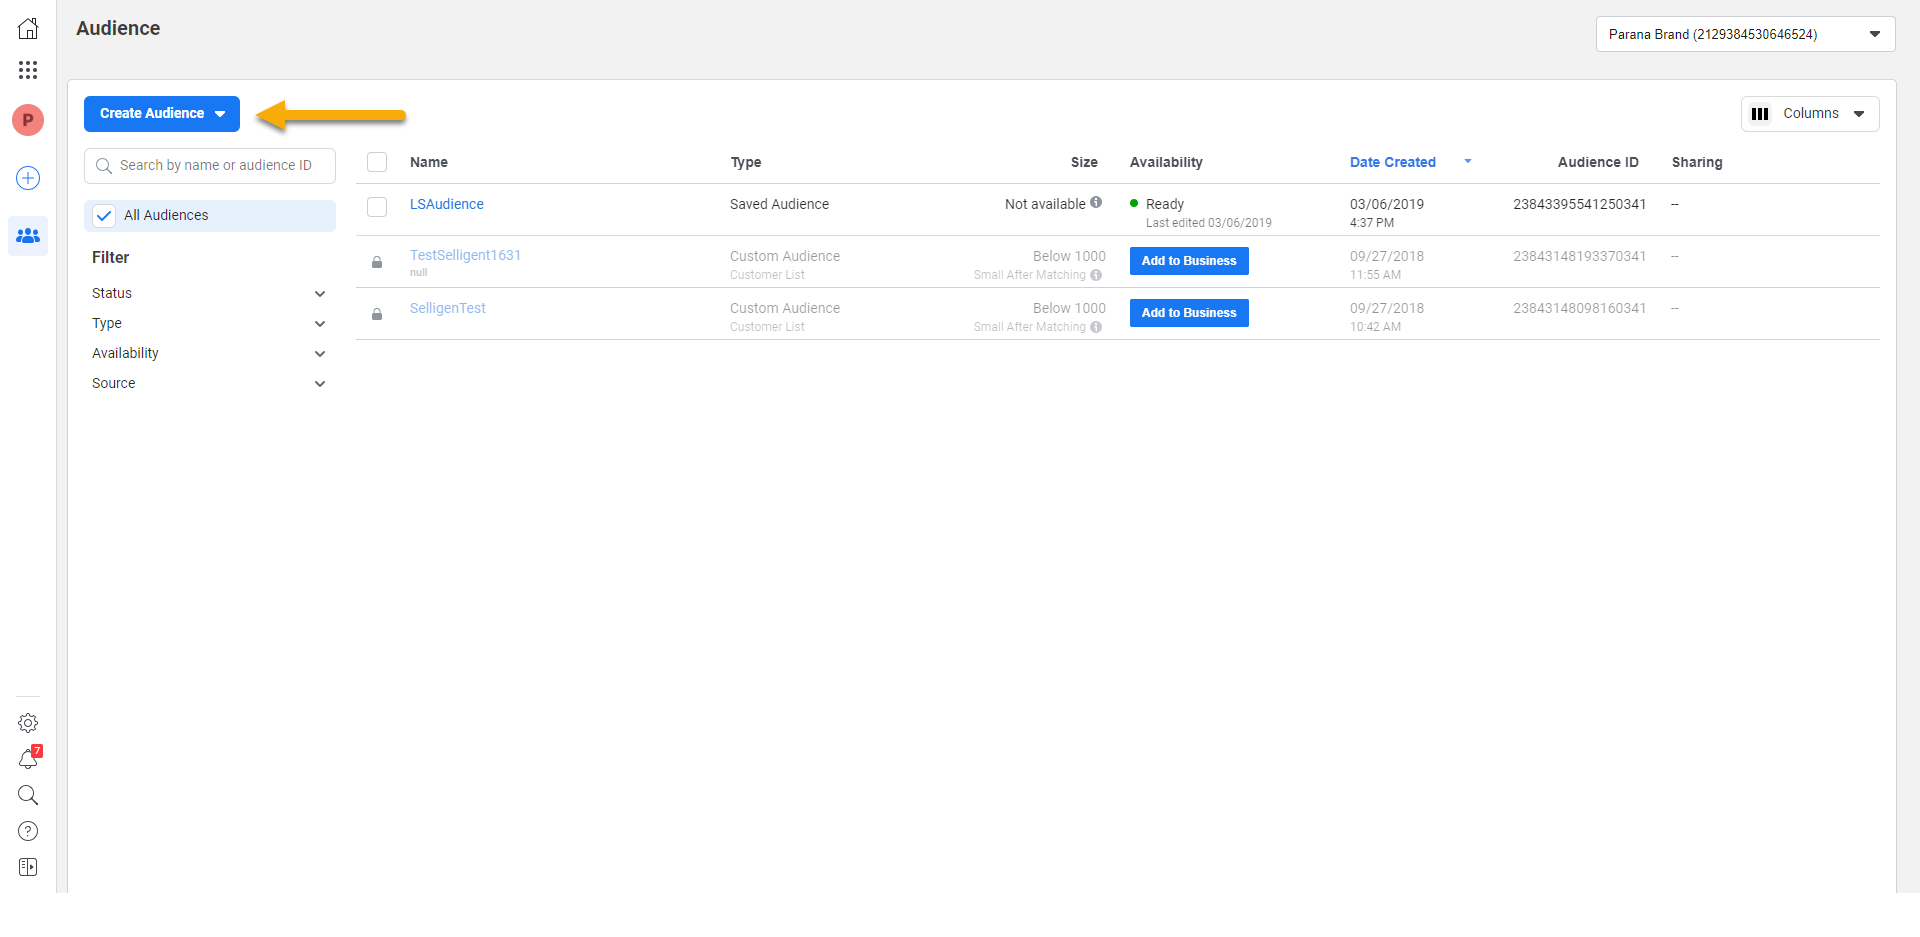Open settings gear in sidebar
Screen dimensions: 1920x937
(x=28, y=723)
